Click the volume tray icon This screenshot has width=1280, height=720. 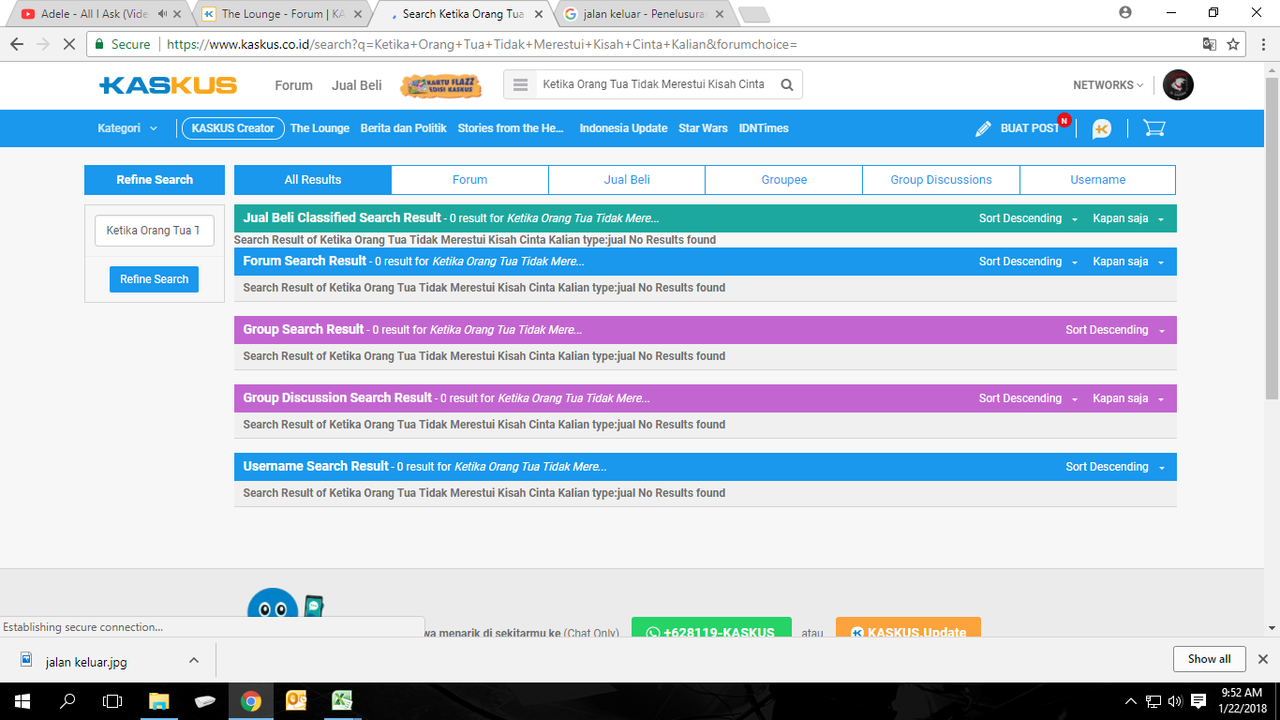tap(1174, 701)
